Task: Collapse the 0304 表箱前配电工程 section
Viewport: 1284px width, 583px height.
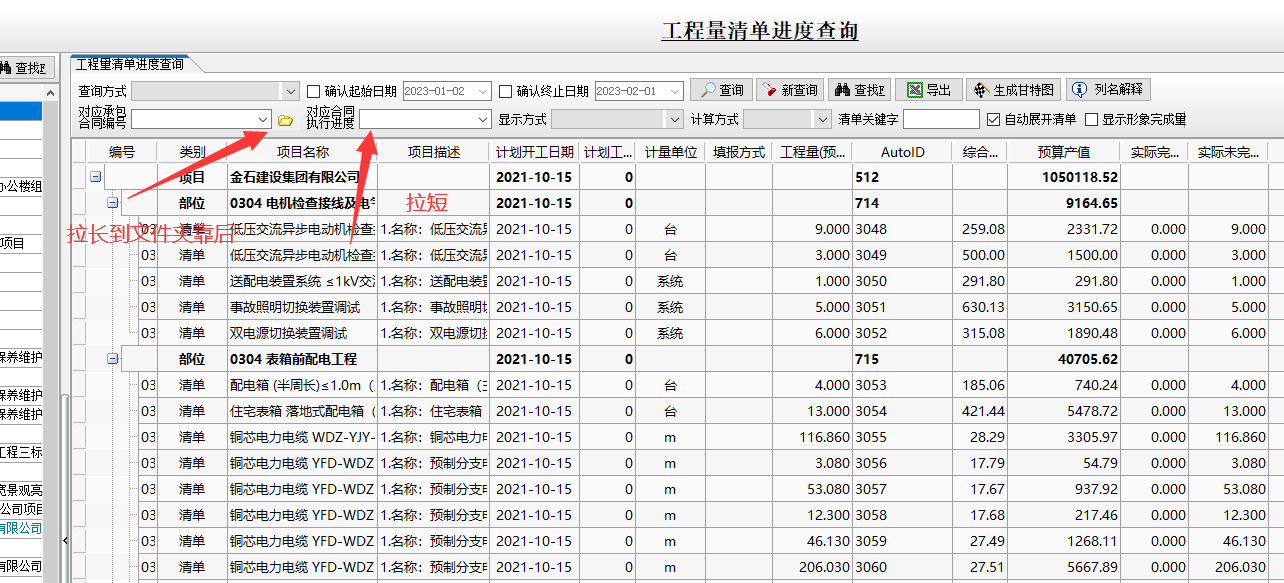Action: pyautogui.click(x=113, y=359)
